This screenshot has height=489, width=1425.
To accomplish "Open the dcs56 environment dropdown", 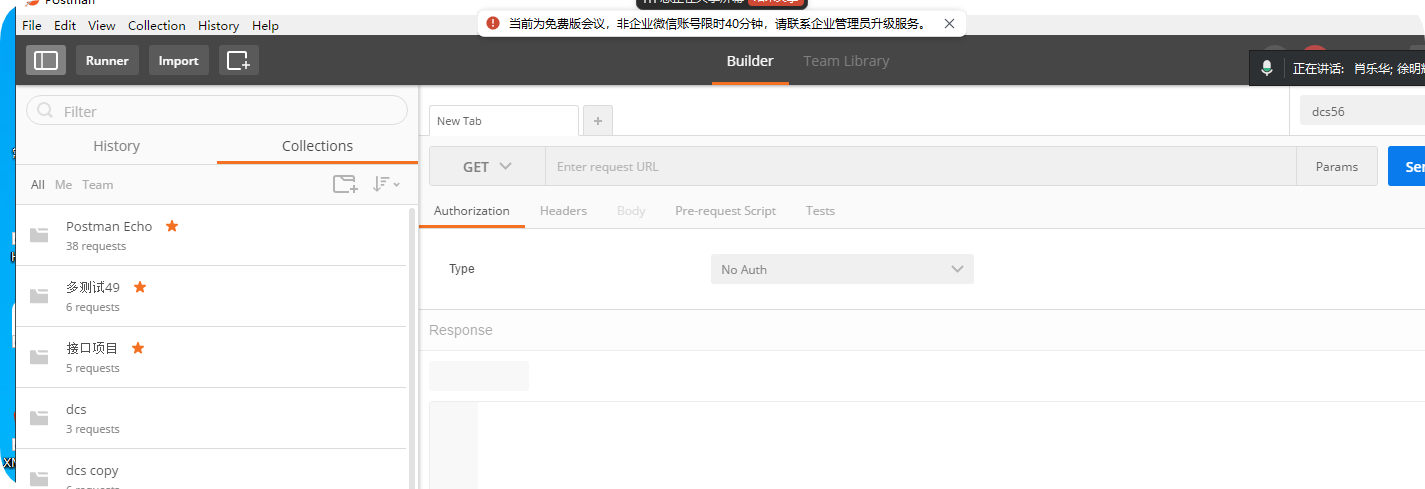I will pyautogui.click(x=1362, y=111).
